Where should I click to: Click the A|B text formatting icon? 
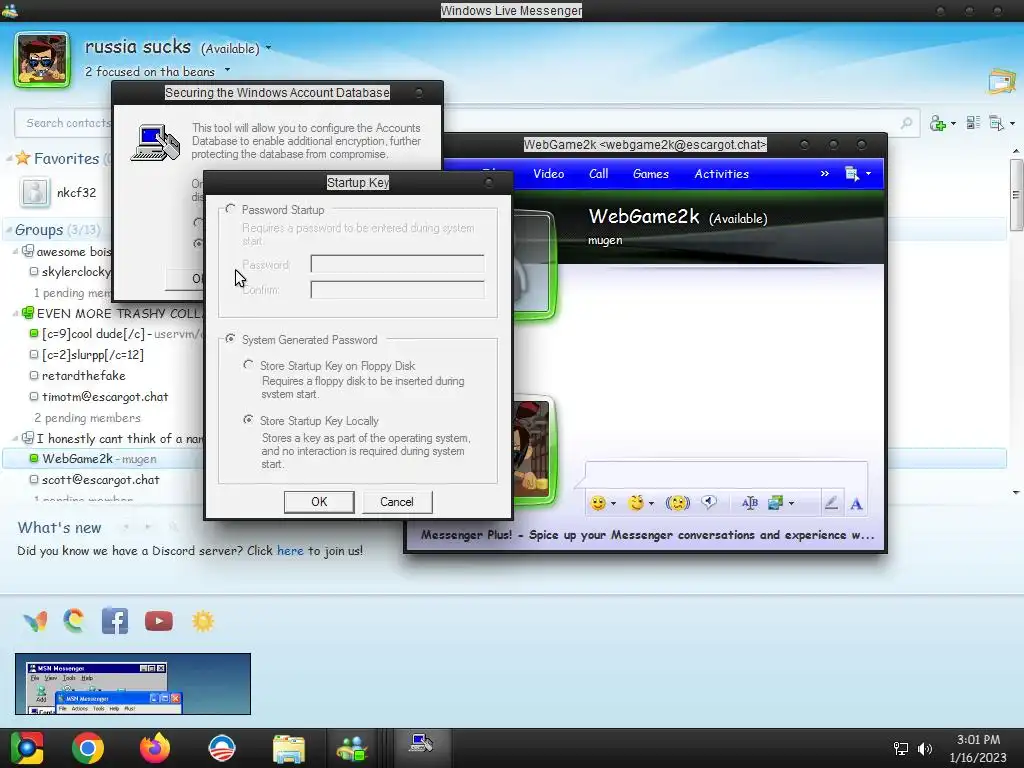pyautogui.click(x=750, y=503)
